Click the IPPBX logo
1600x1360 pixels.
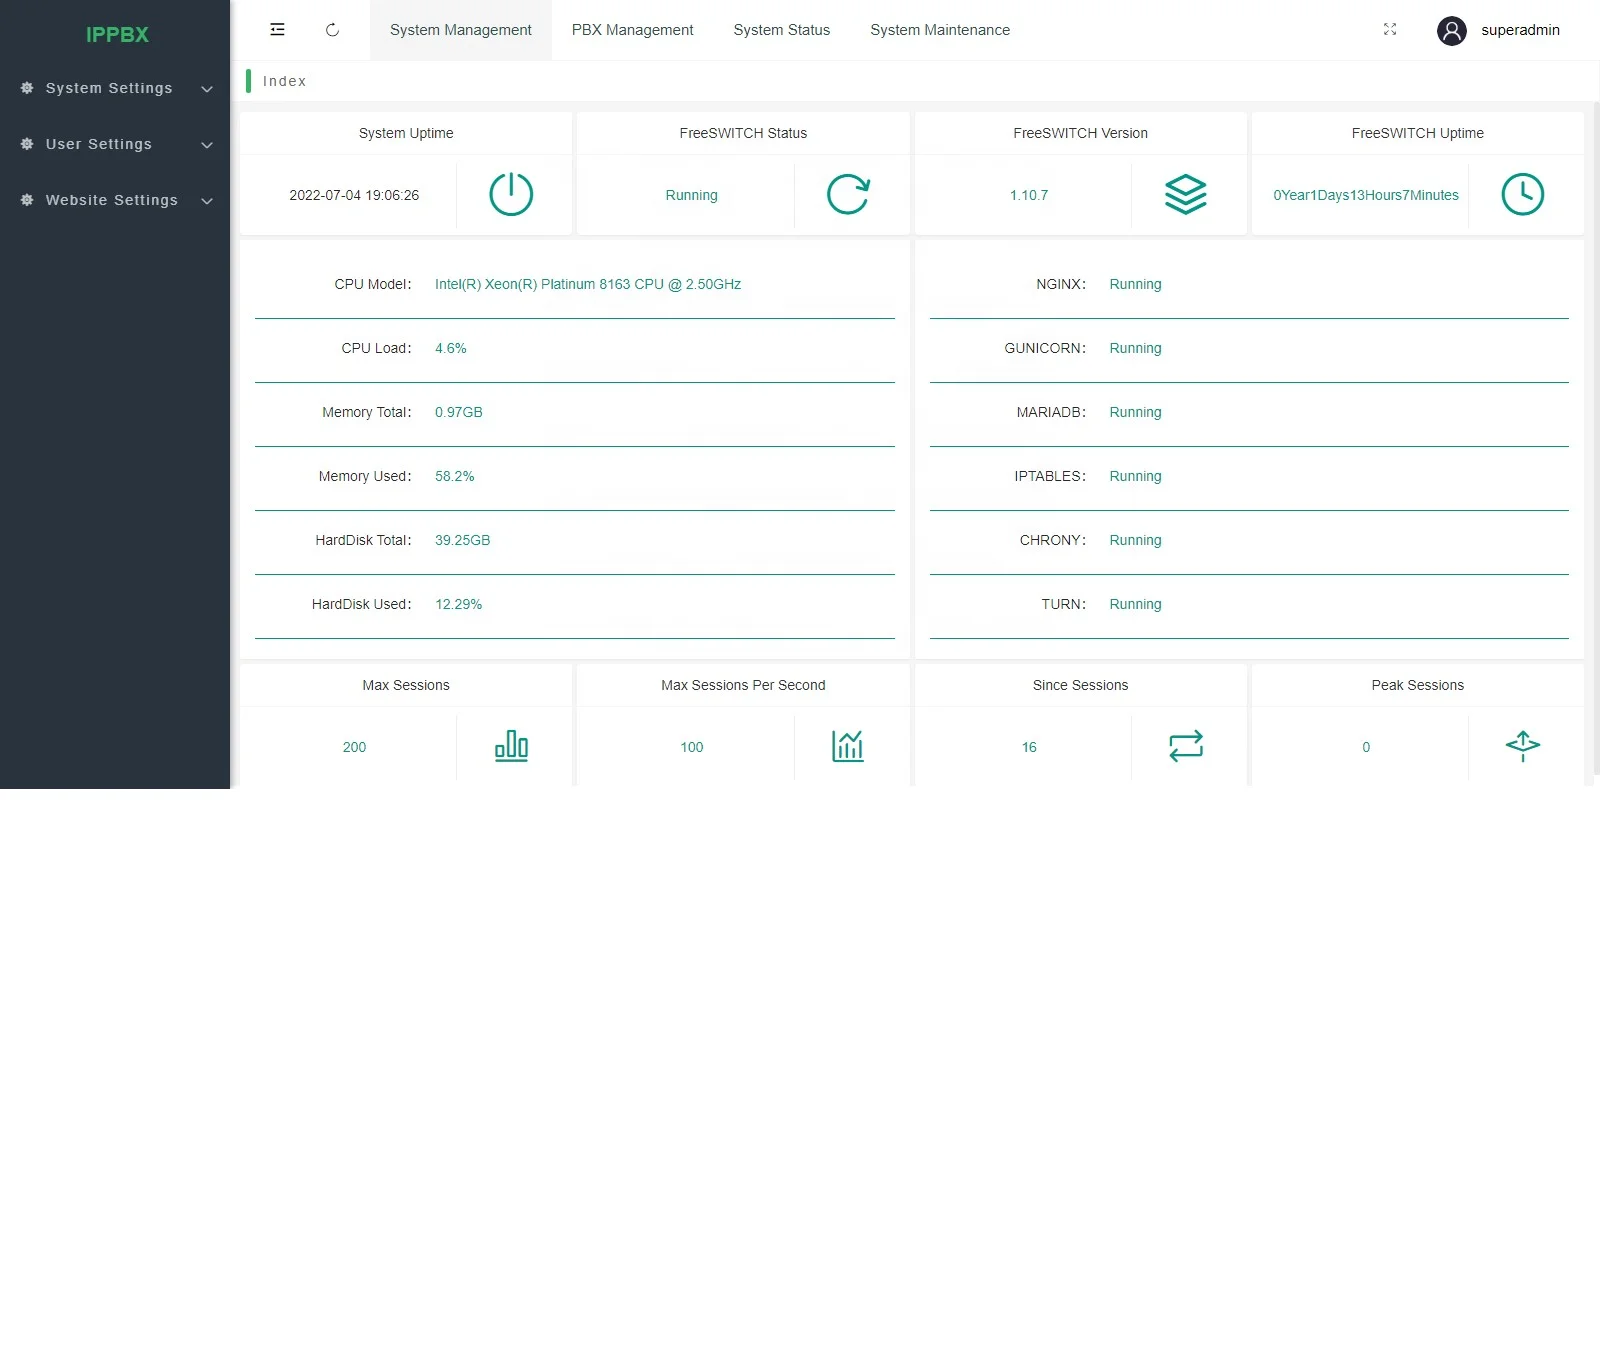click(117, 34)
